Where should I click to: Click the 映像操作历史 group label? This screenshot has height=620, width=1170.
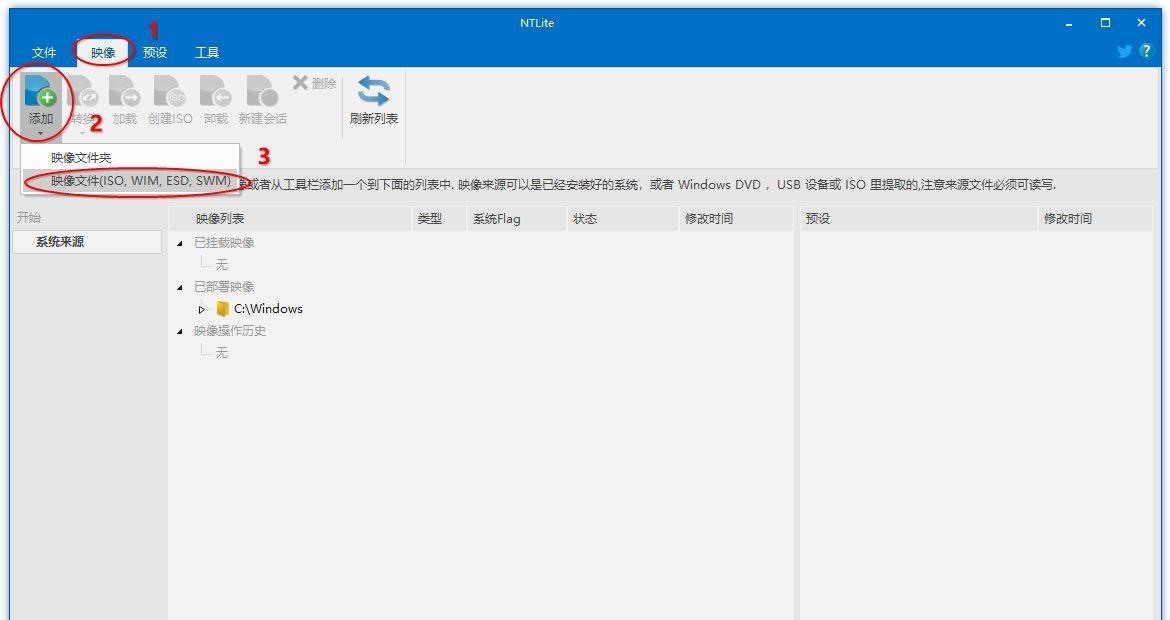[x=230, y=331]
